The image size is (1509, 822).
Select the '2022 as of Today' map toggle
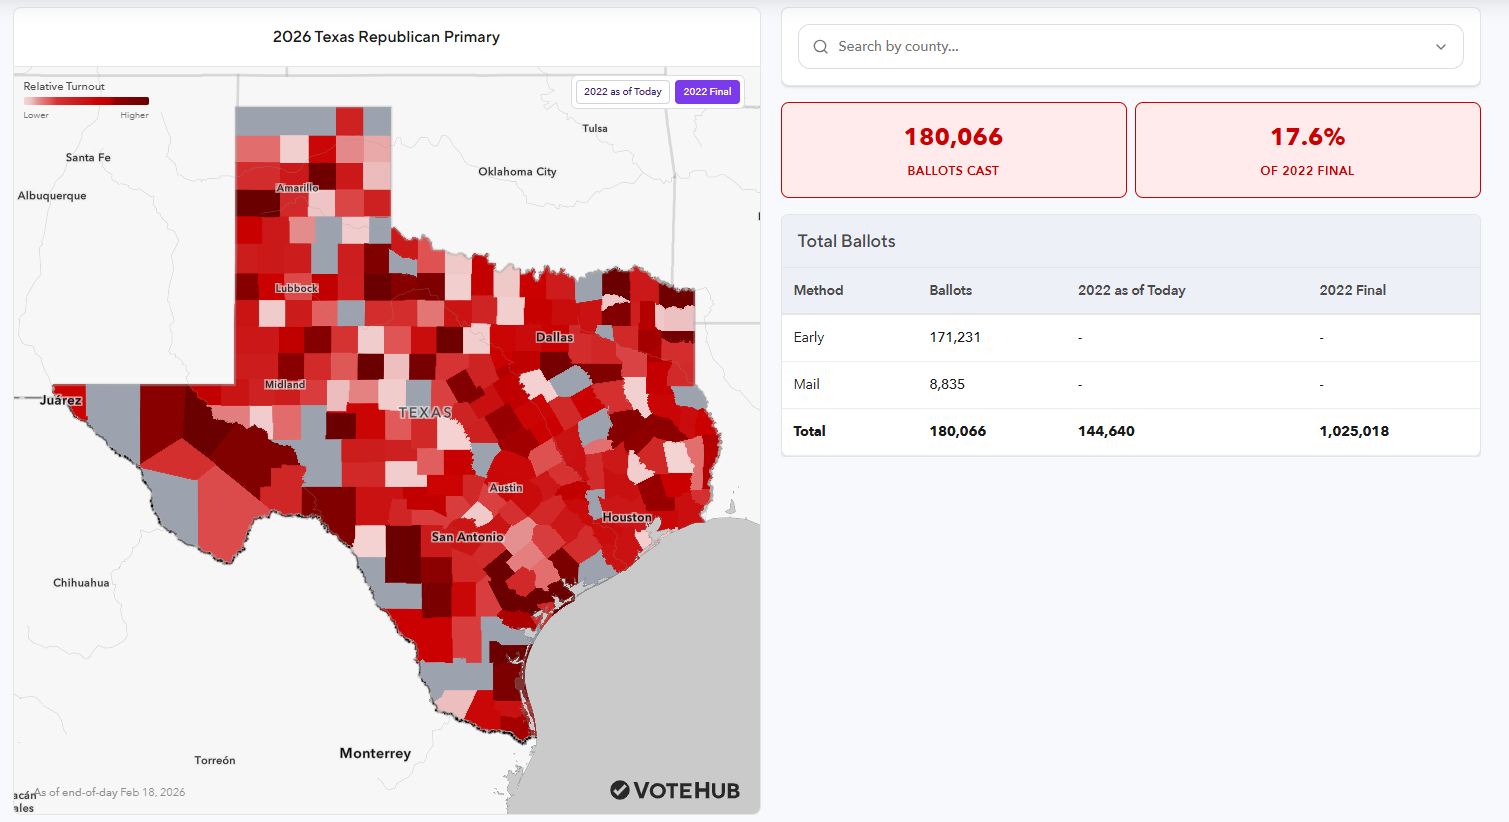click(622, 92)
